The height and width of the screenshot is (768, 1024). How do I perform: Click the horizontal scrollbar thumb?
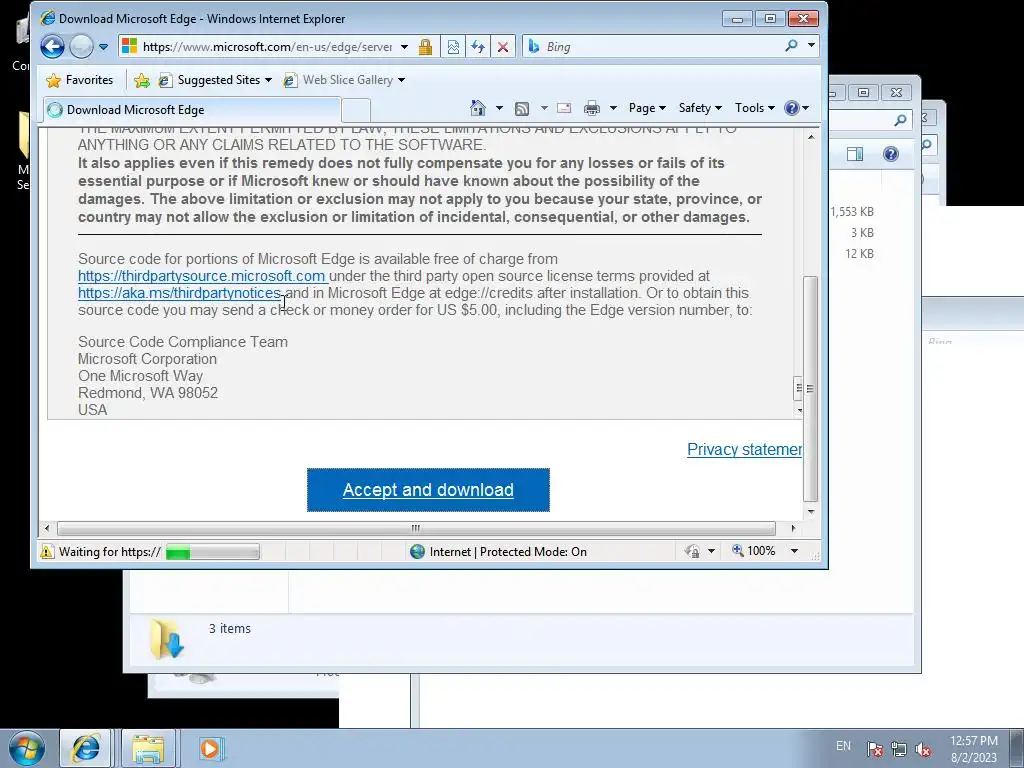tap(416, 528)
